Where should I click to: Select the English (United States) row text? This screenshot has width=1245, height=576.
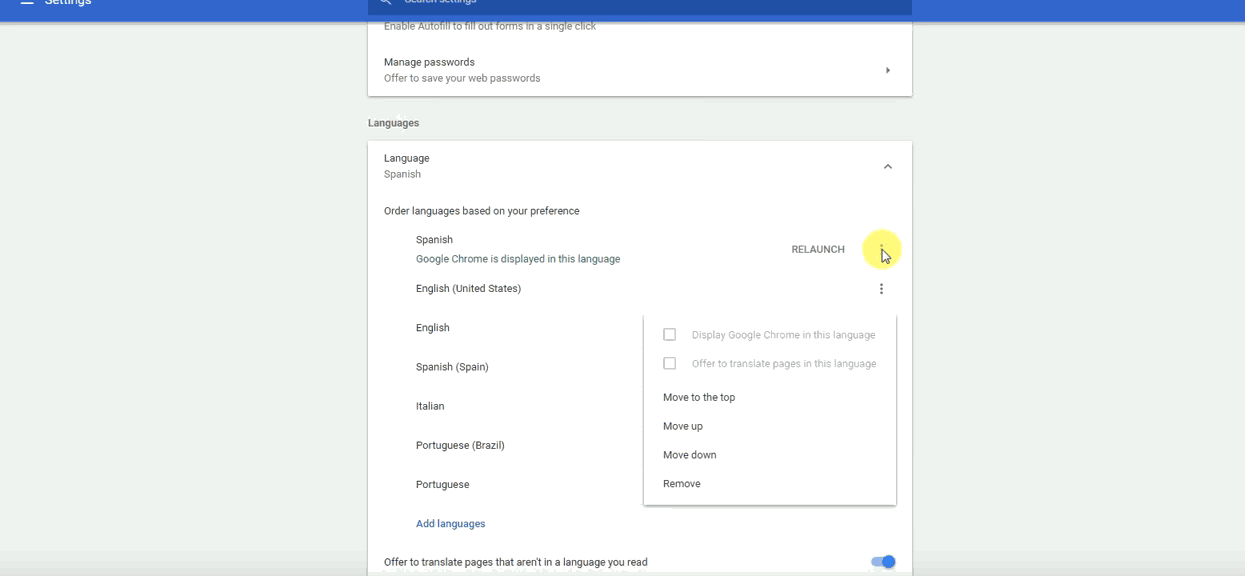point(468,289)
